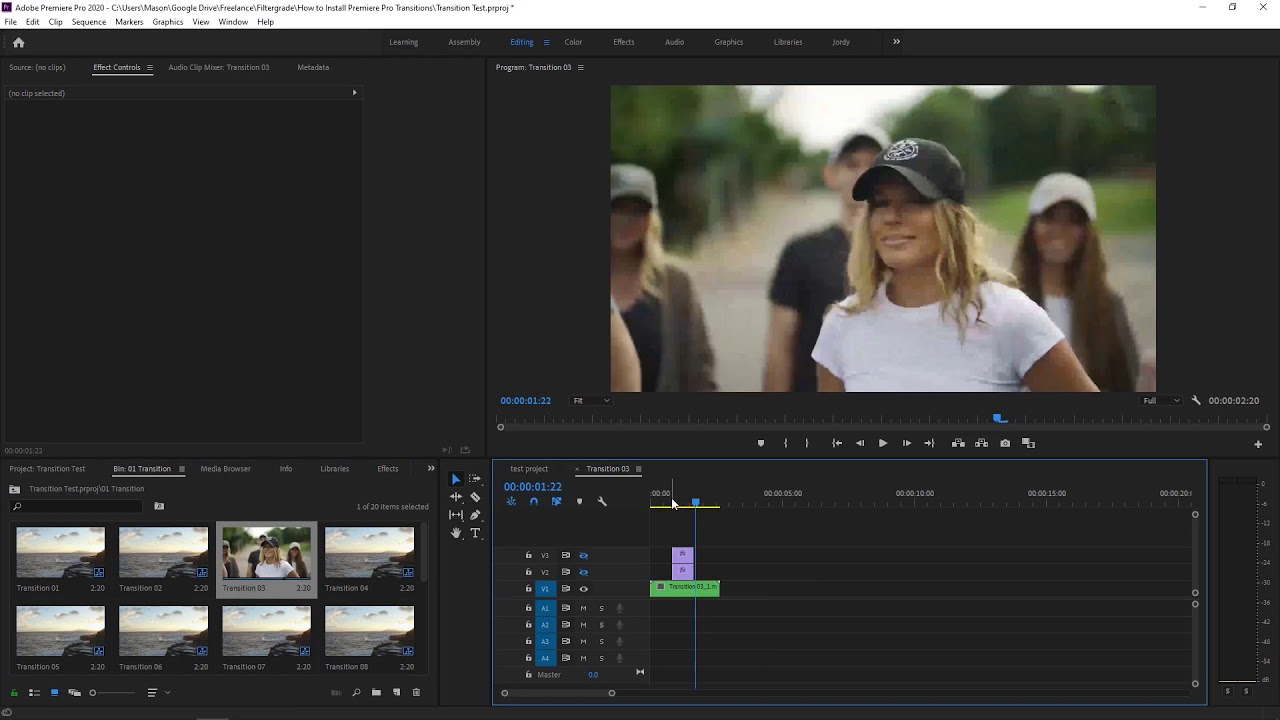The height and width of the screenshot is (720, 1280).
Task: Click the Export Frame camera icon
Action: 1005,443
